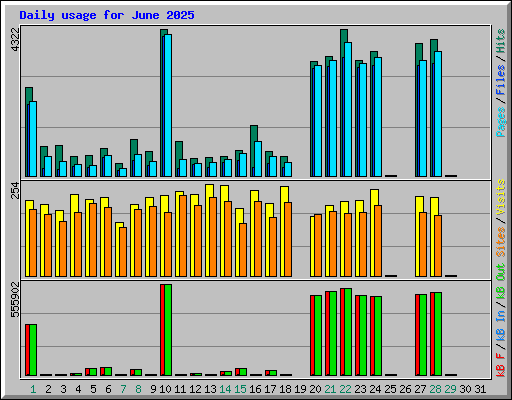Click day 29 on the x-axis

click(450, 389)
